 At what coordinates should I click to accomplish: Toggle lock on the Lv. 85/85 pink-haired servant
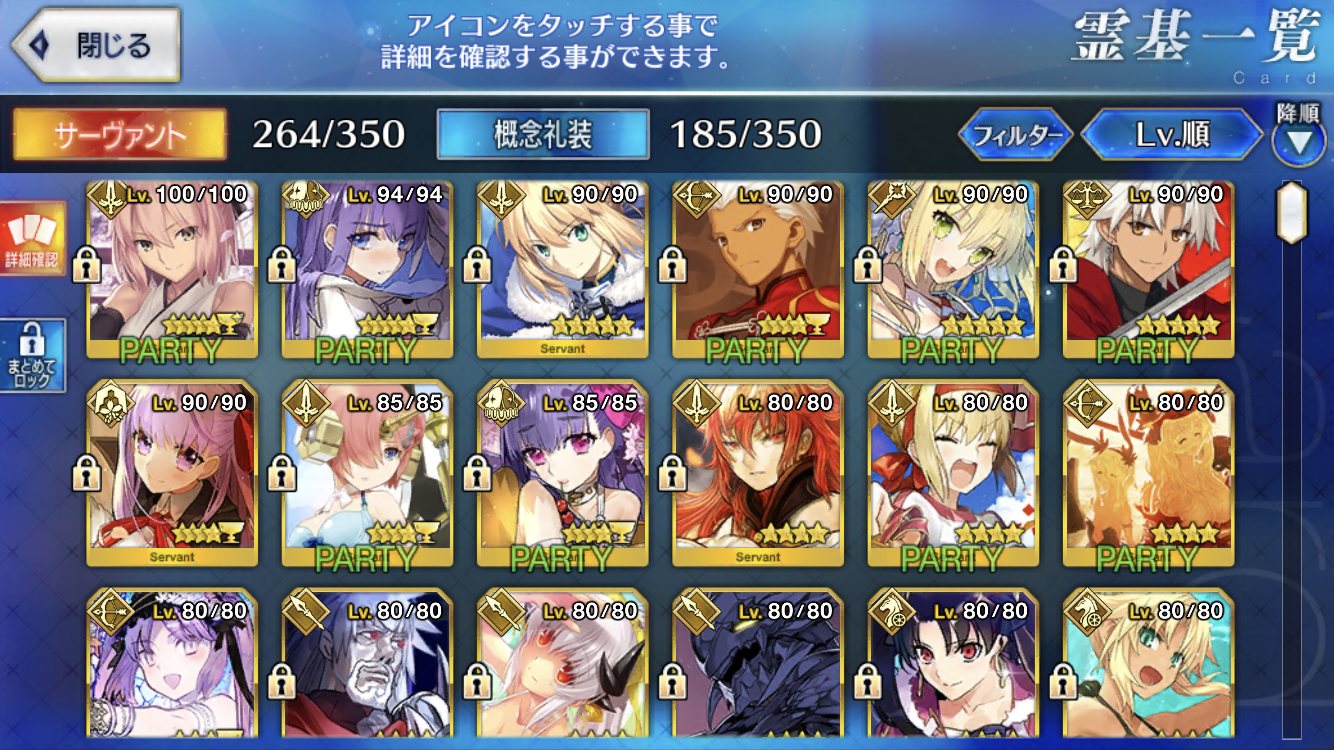pos(283,472)
